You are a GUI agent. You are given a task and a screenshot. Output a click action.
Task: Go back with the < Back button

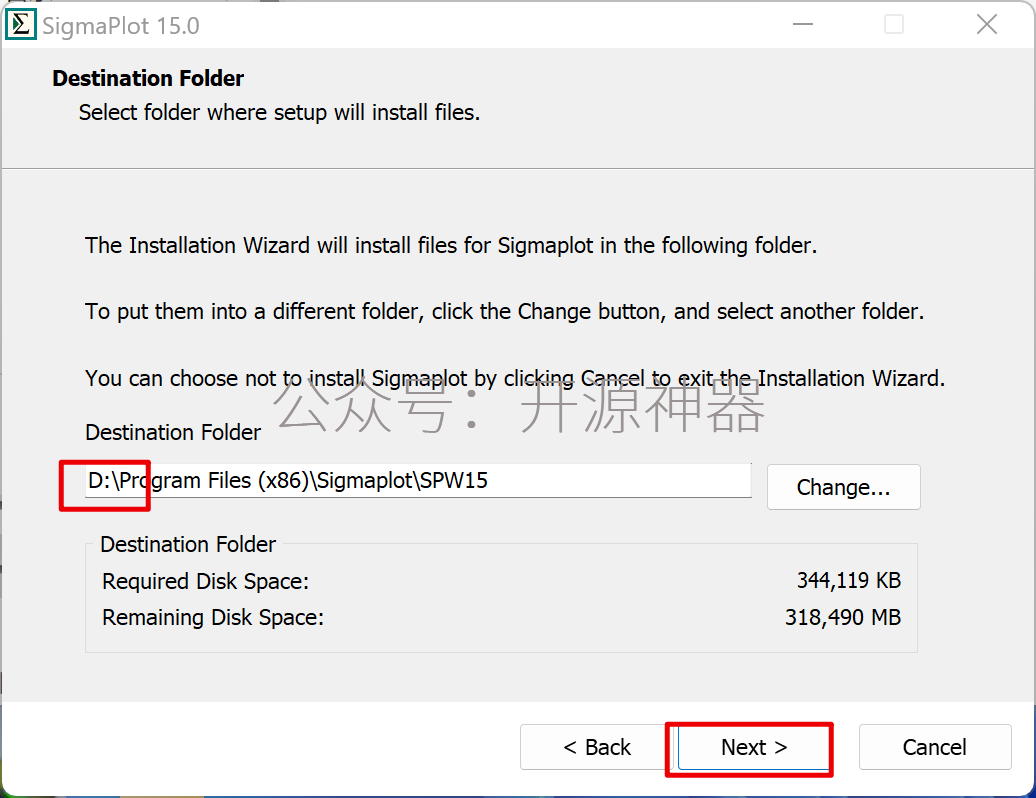pos(597,747)
